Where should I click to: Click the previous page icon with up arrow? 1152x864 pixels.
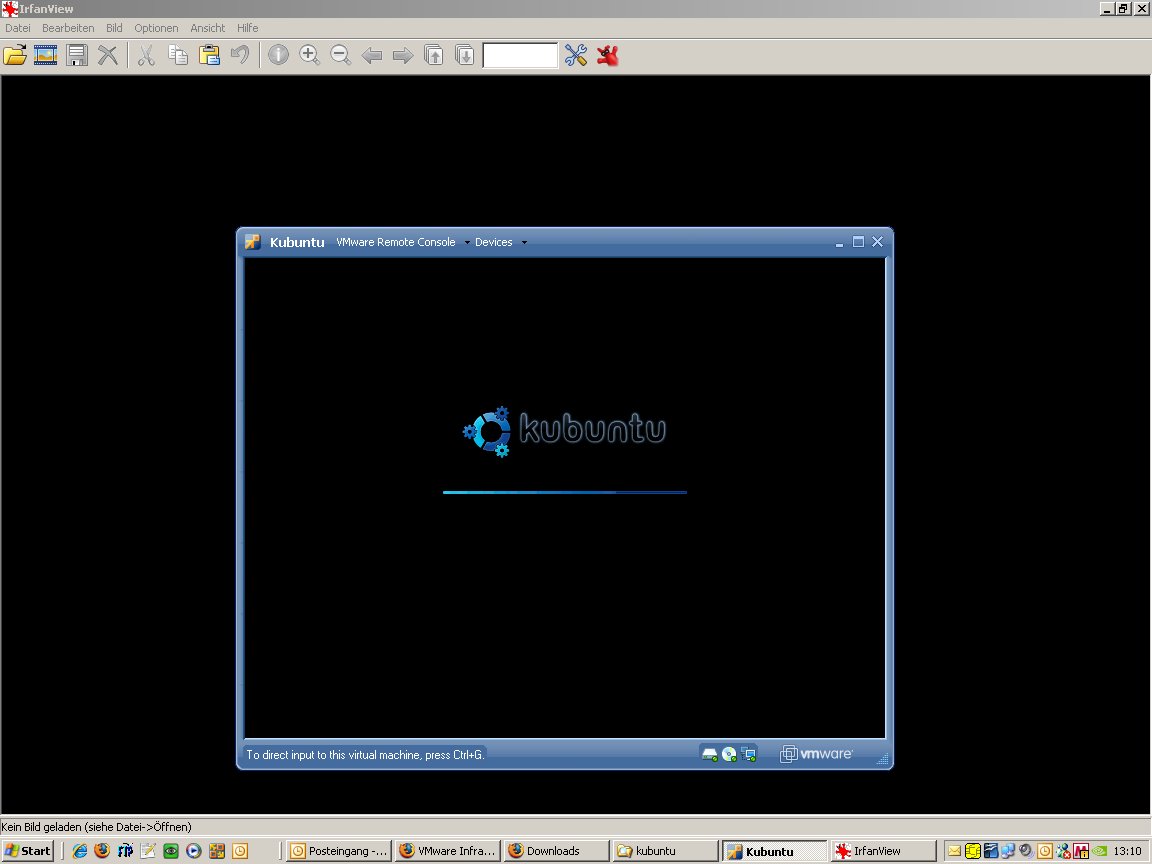pyautogui.click(x=434, y=55)
